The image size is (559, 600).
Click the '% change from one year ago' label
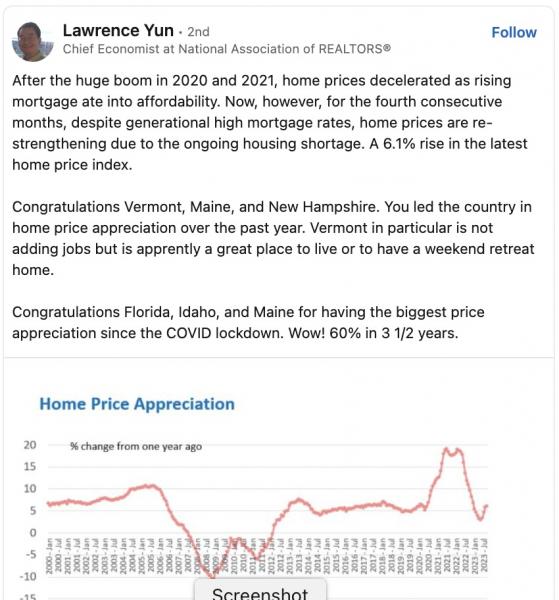136,447
